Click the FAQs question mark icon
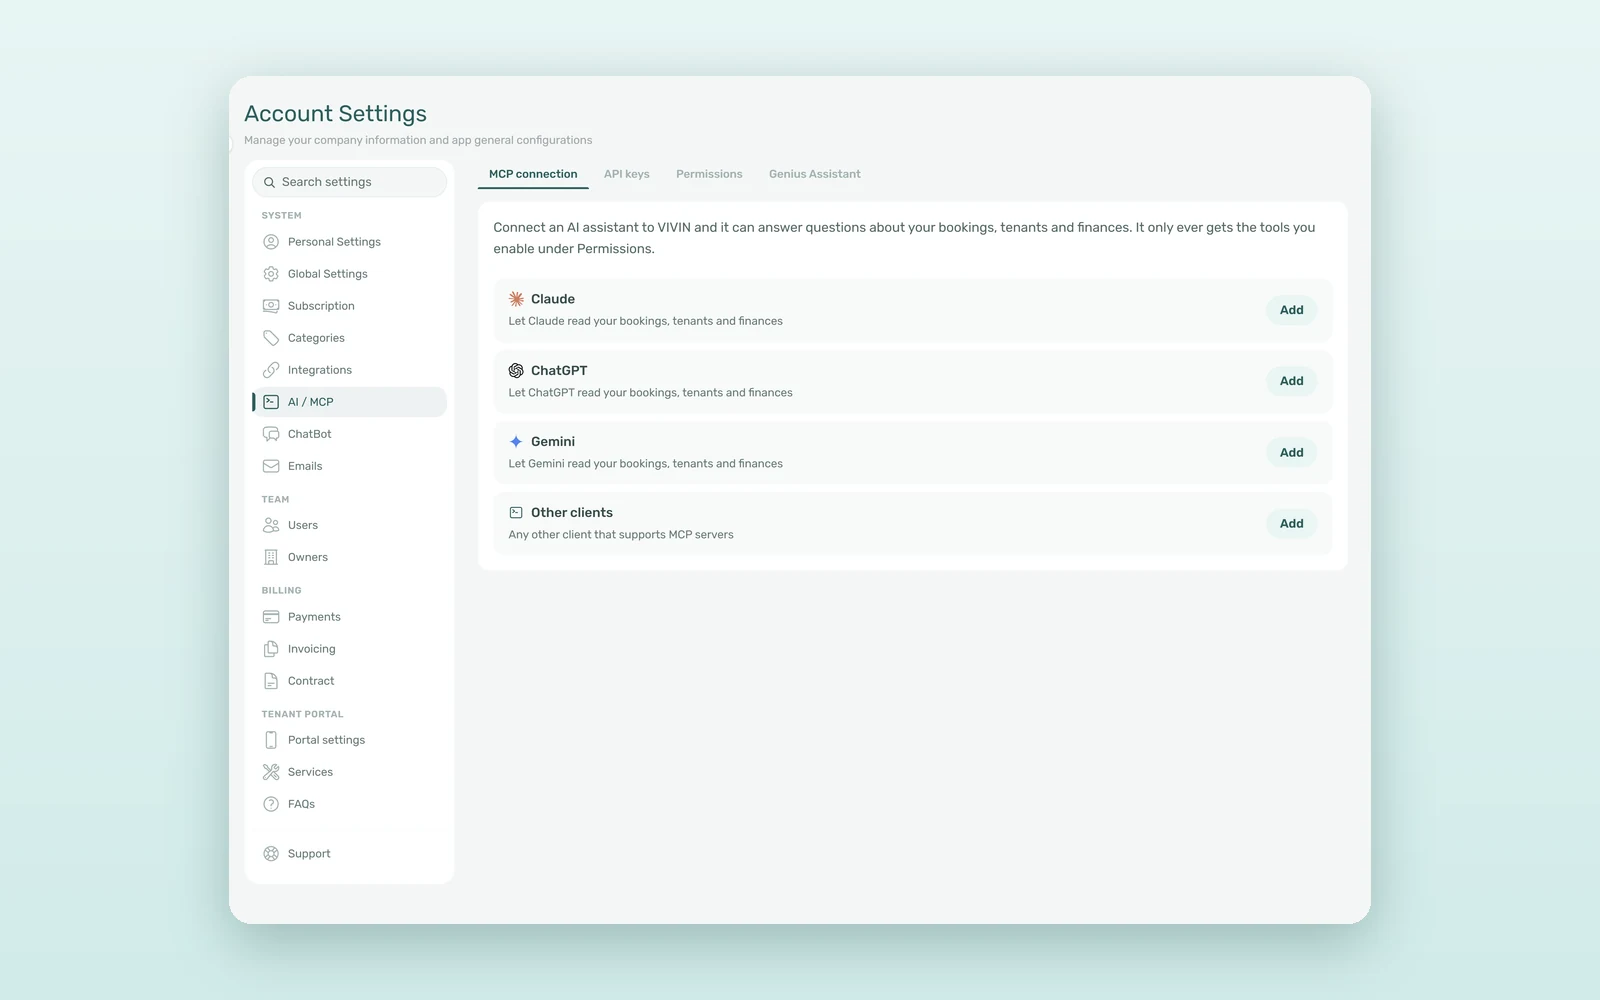Image resolution: width=1600 pixels, height=1000 pixels. (271, 804)
